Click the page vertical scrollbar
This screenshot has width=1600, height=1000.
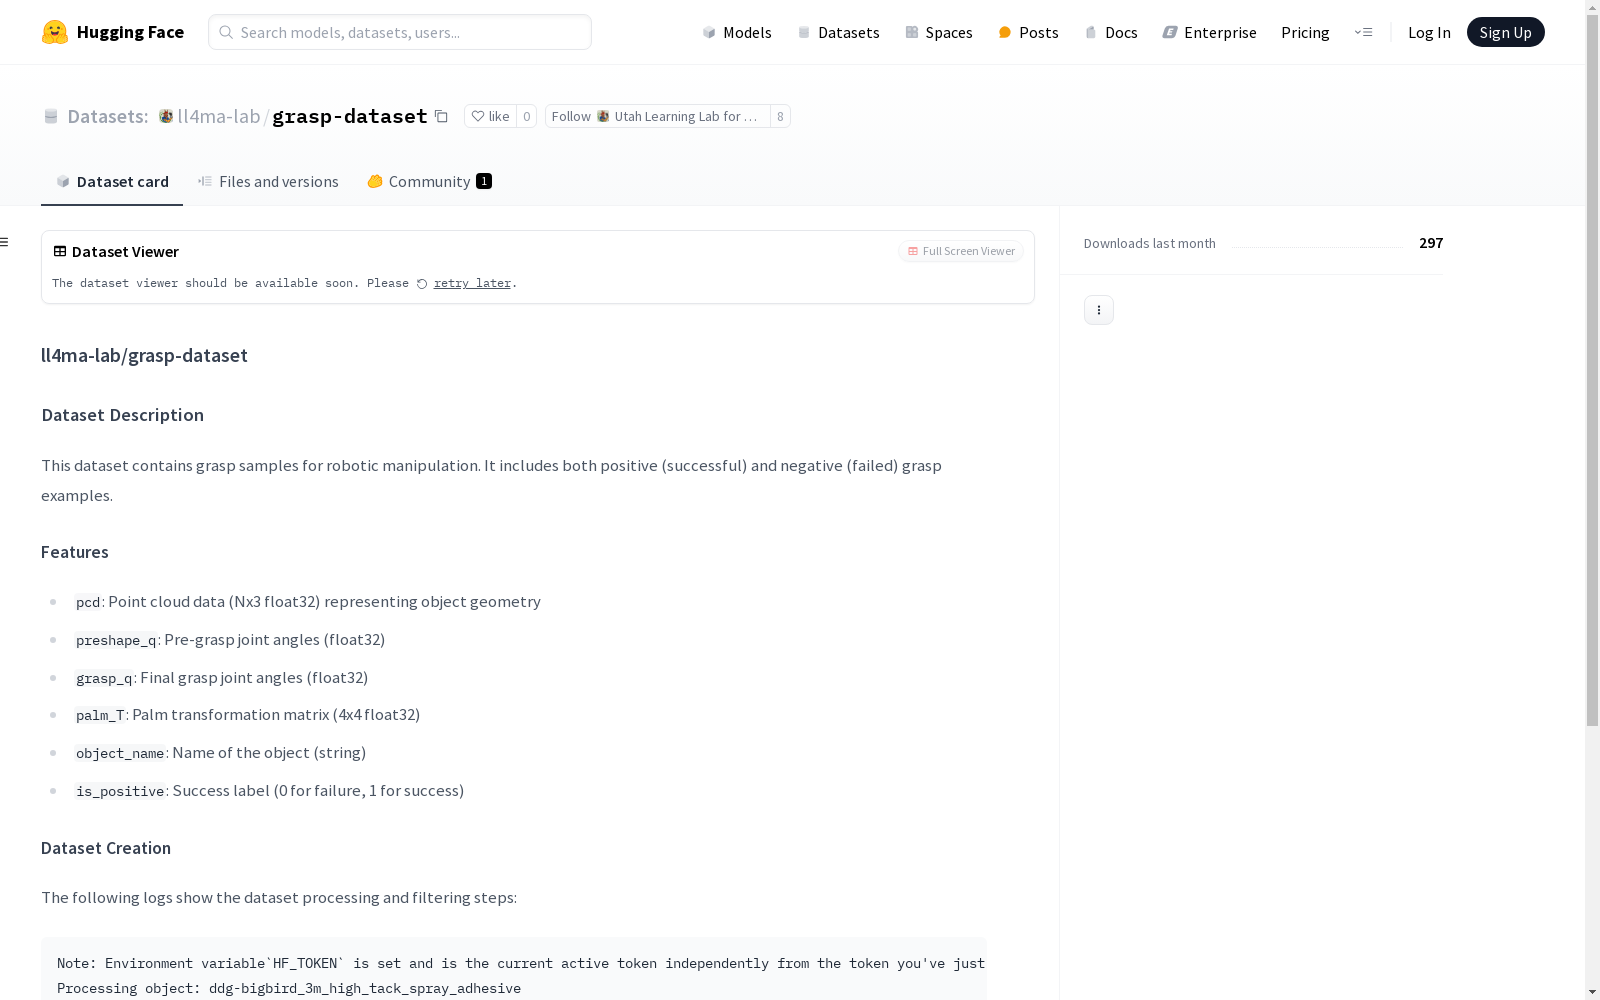coord(1592,400)
